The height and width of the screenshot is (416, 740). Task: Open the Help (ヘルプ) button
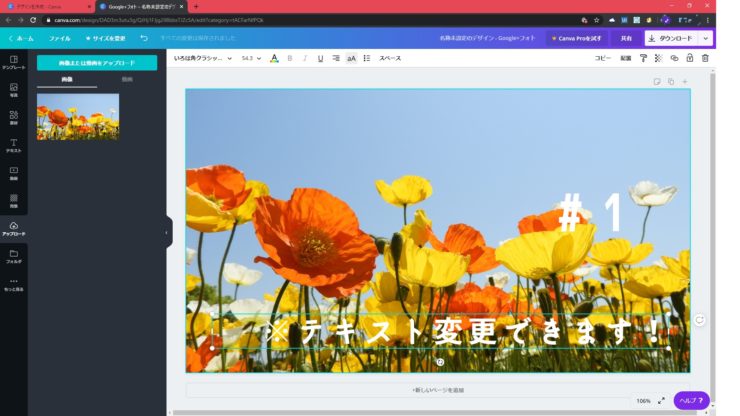pyautogui.click(x=691, y=400)
